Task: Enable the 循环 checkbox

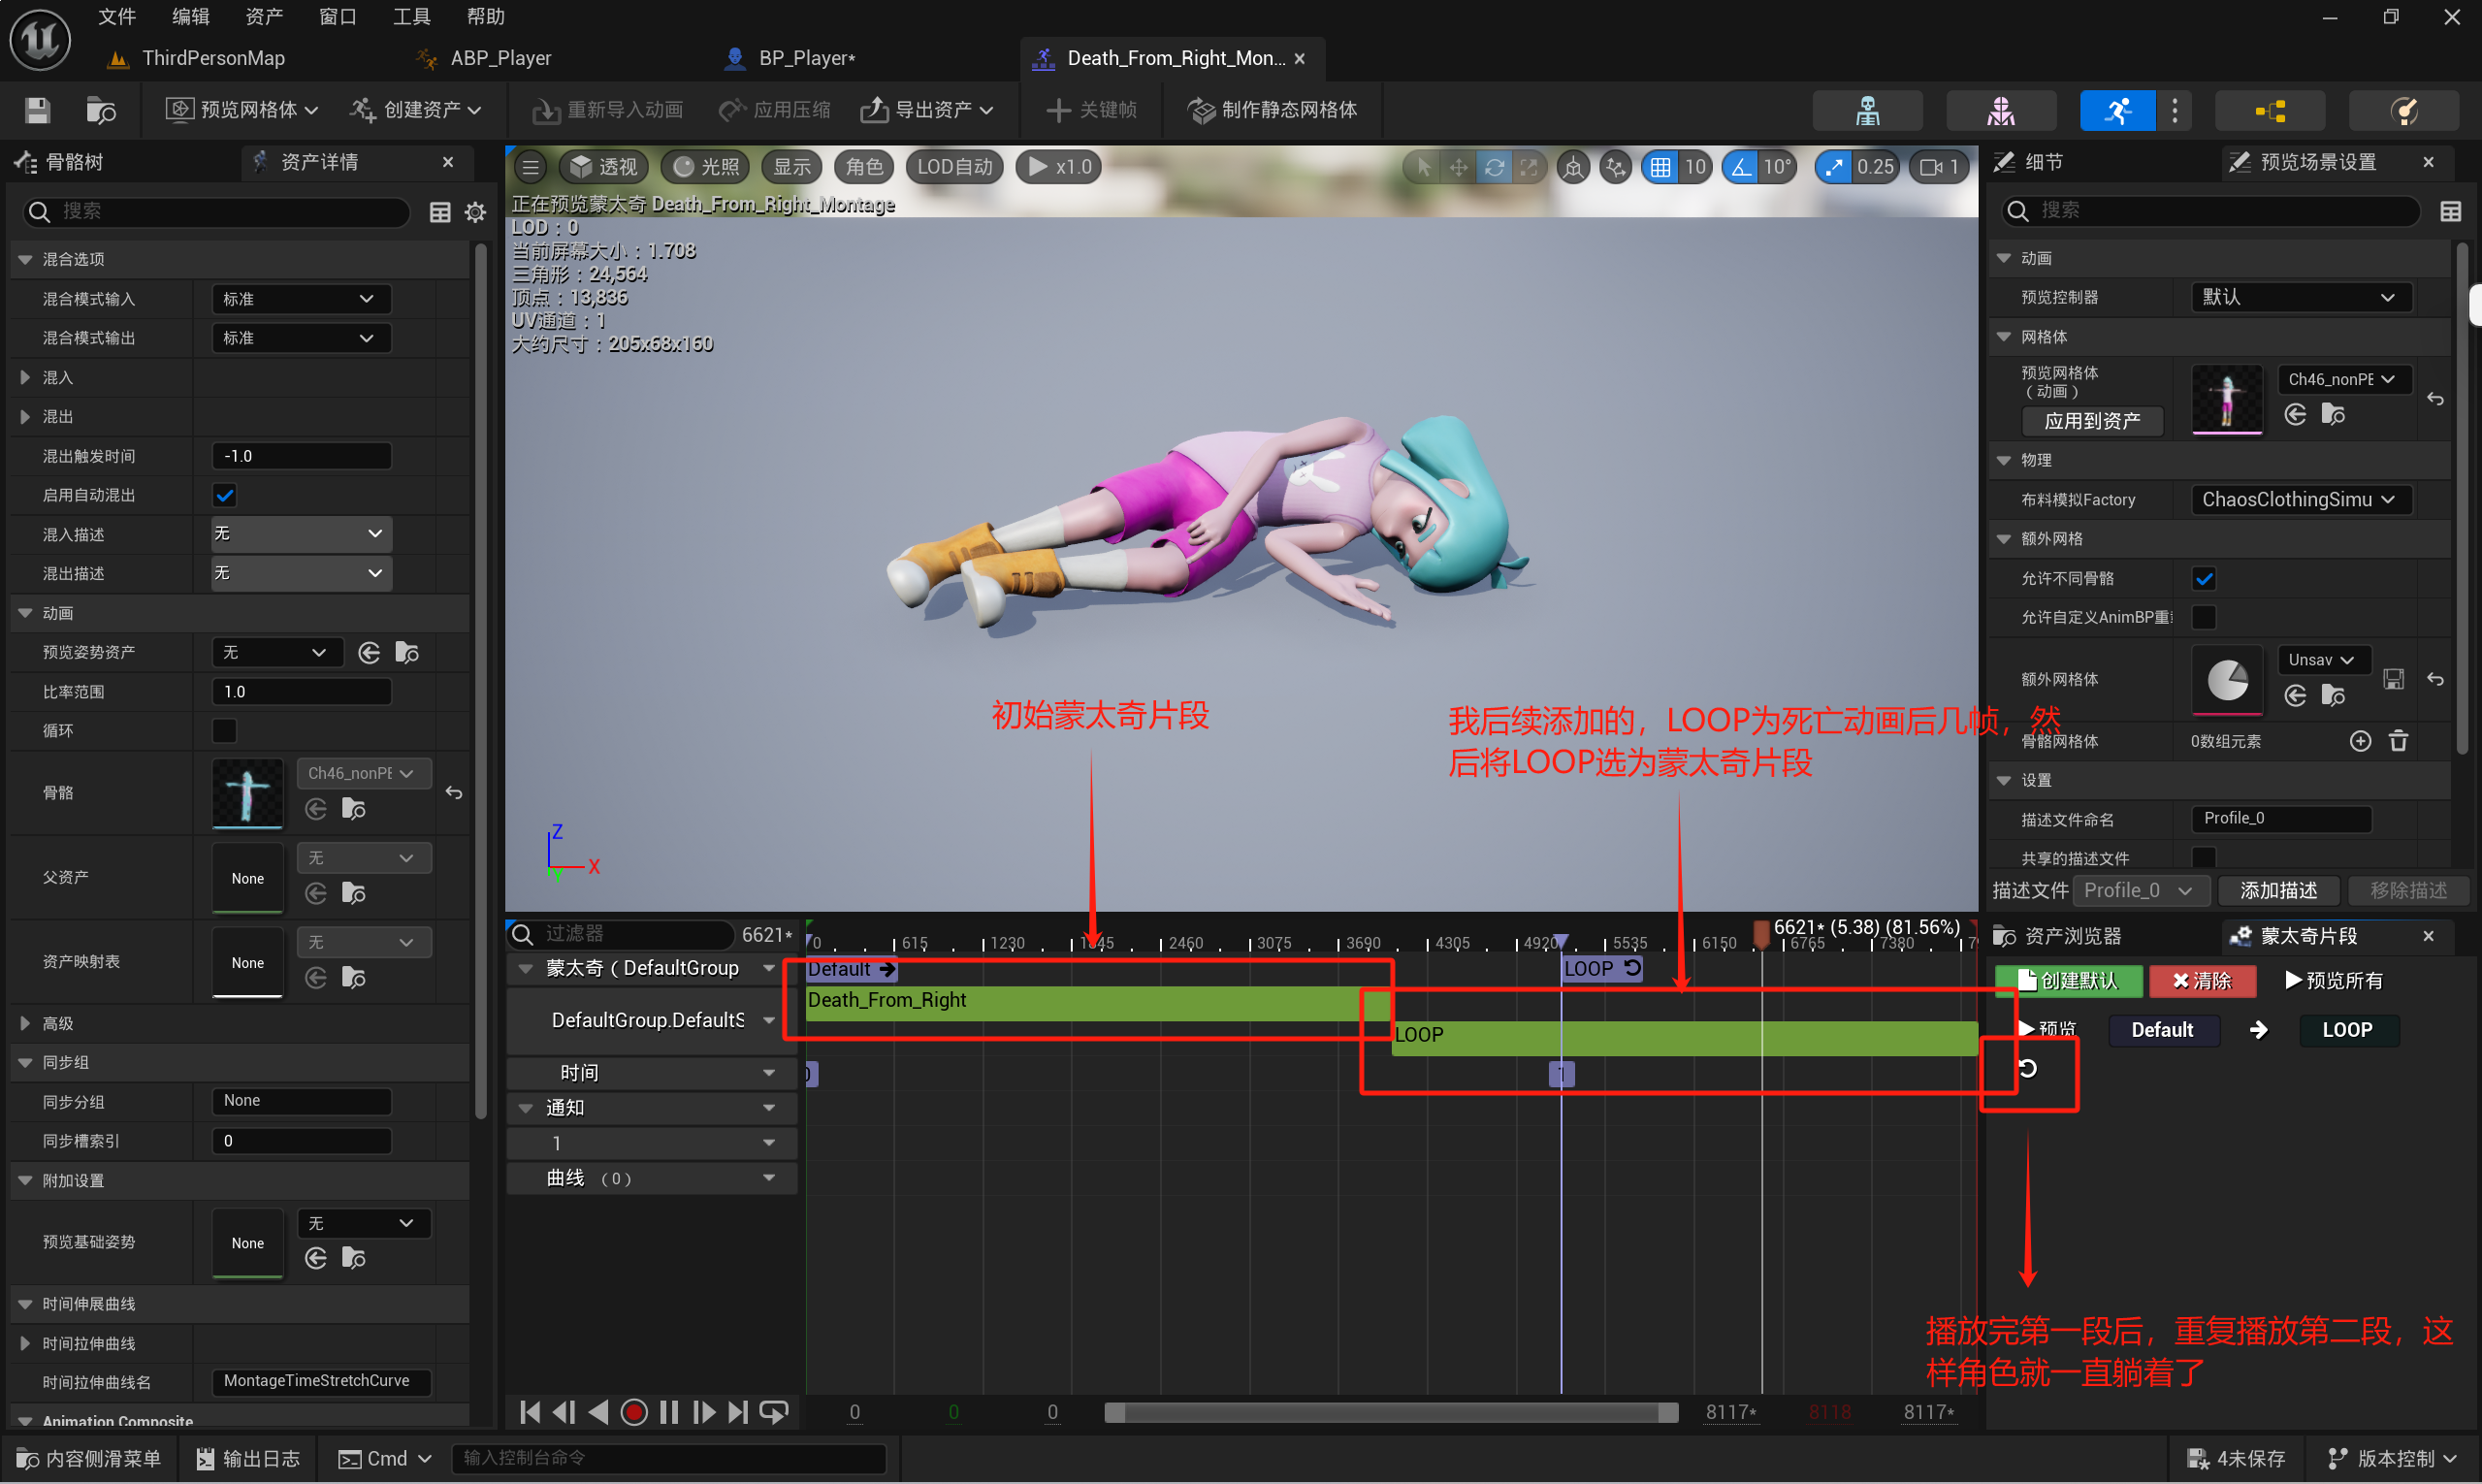Action: point(225,731)
